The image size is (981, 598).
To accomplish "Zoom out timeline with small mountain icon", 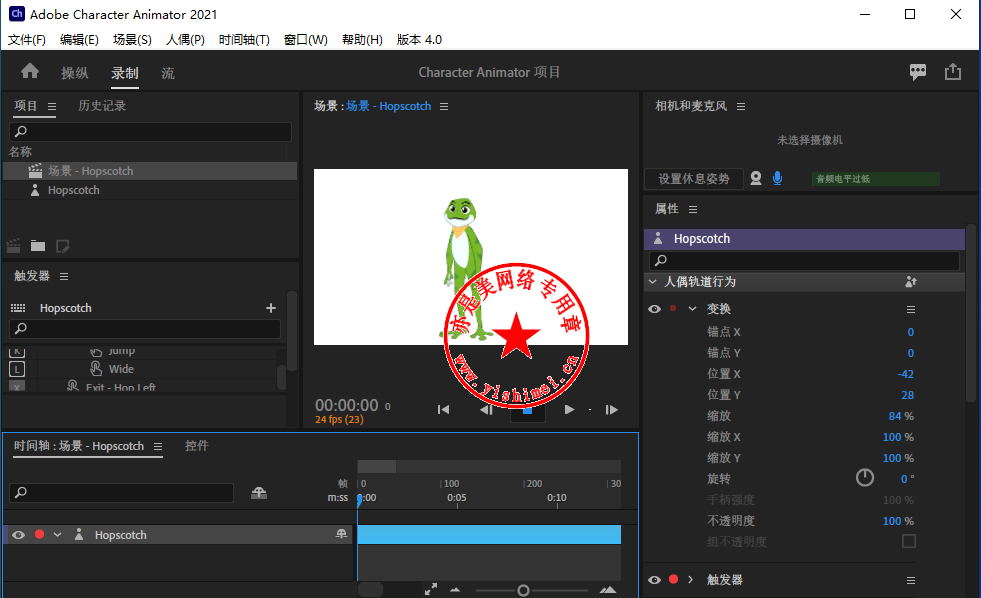I will 455,590.
